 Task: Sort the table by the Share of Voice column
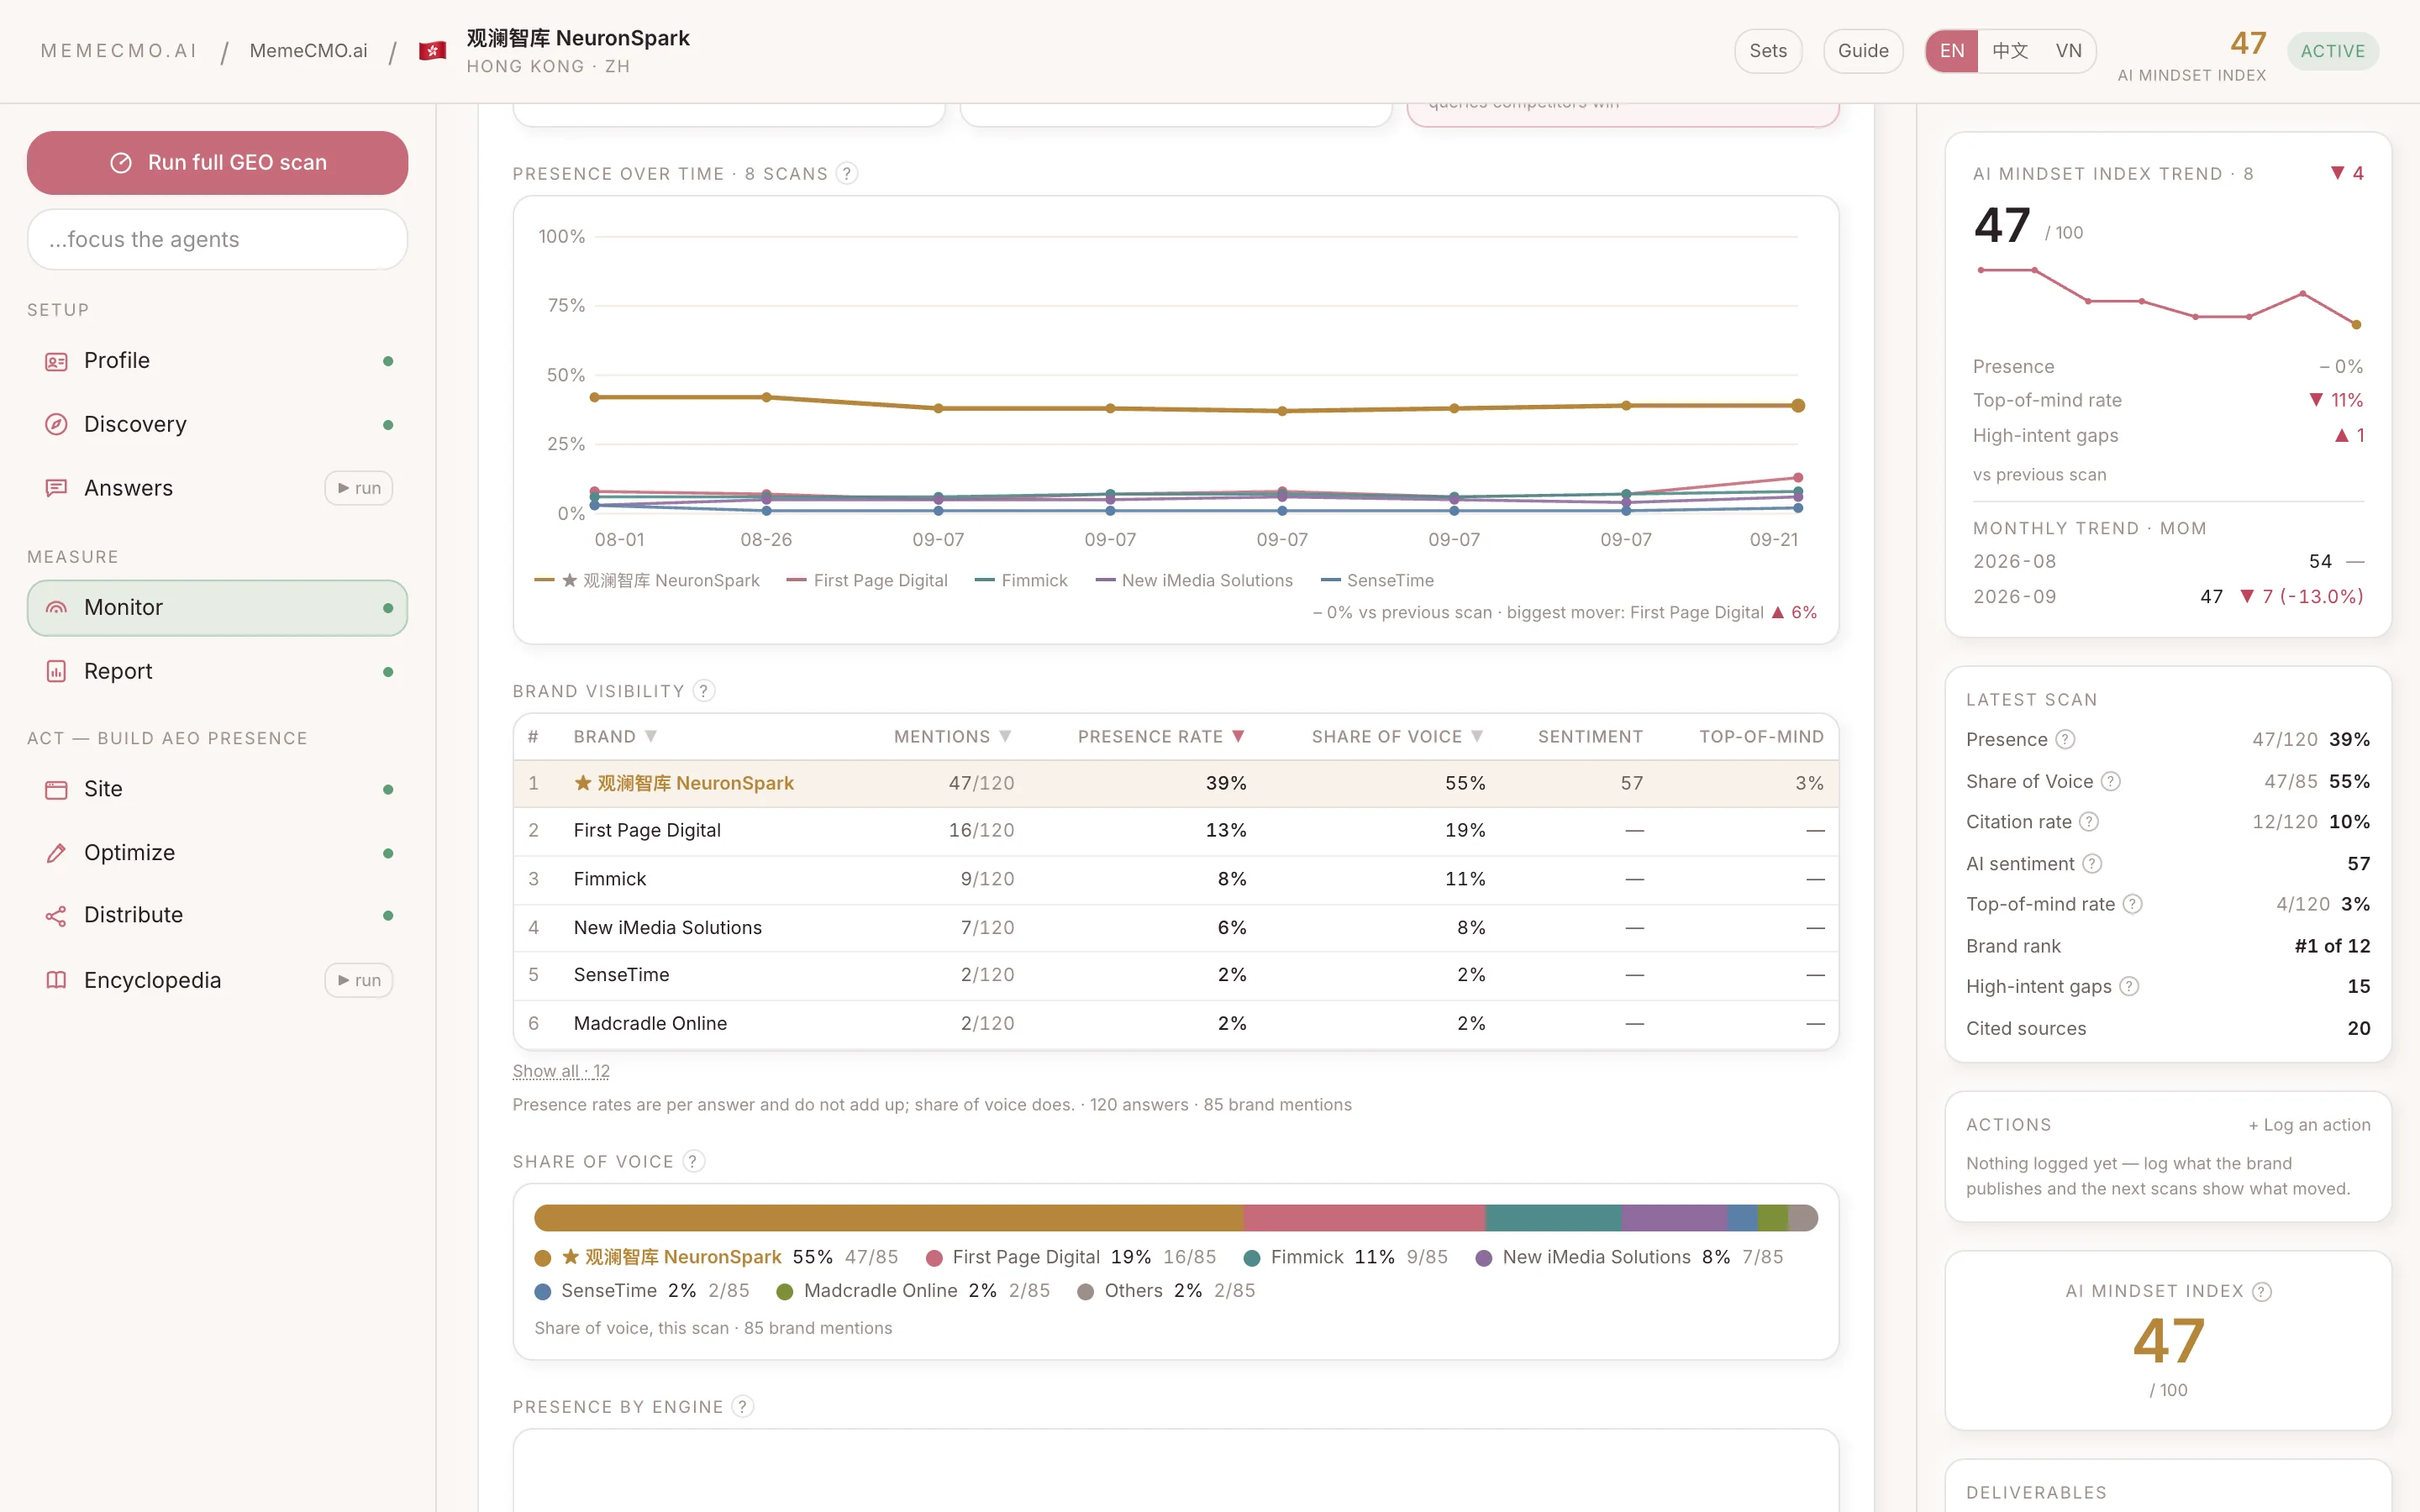pyautogui.click(x=1397, y=736)
